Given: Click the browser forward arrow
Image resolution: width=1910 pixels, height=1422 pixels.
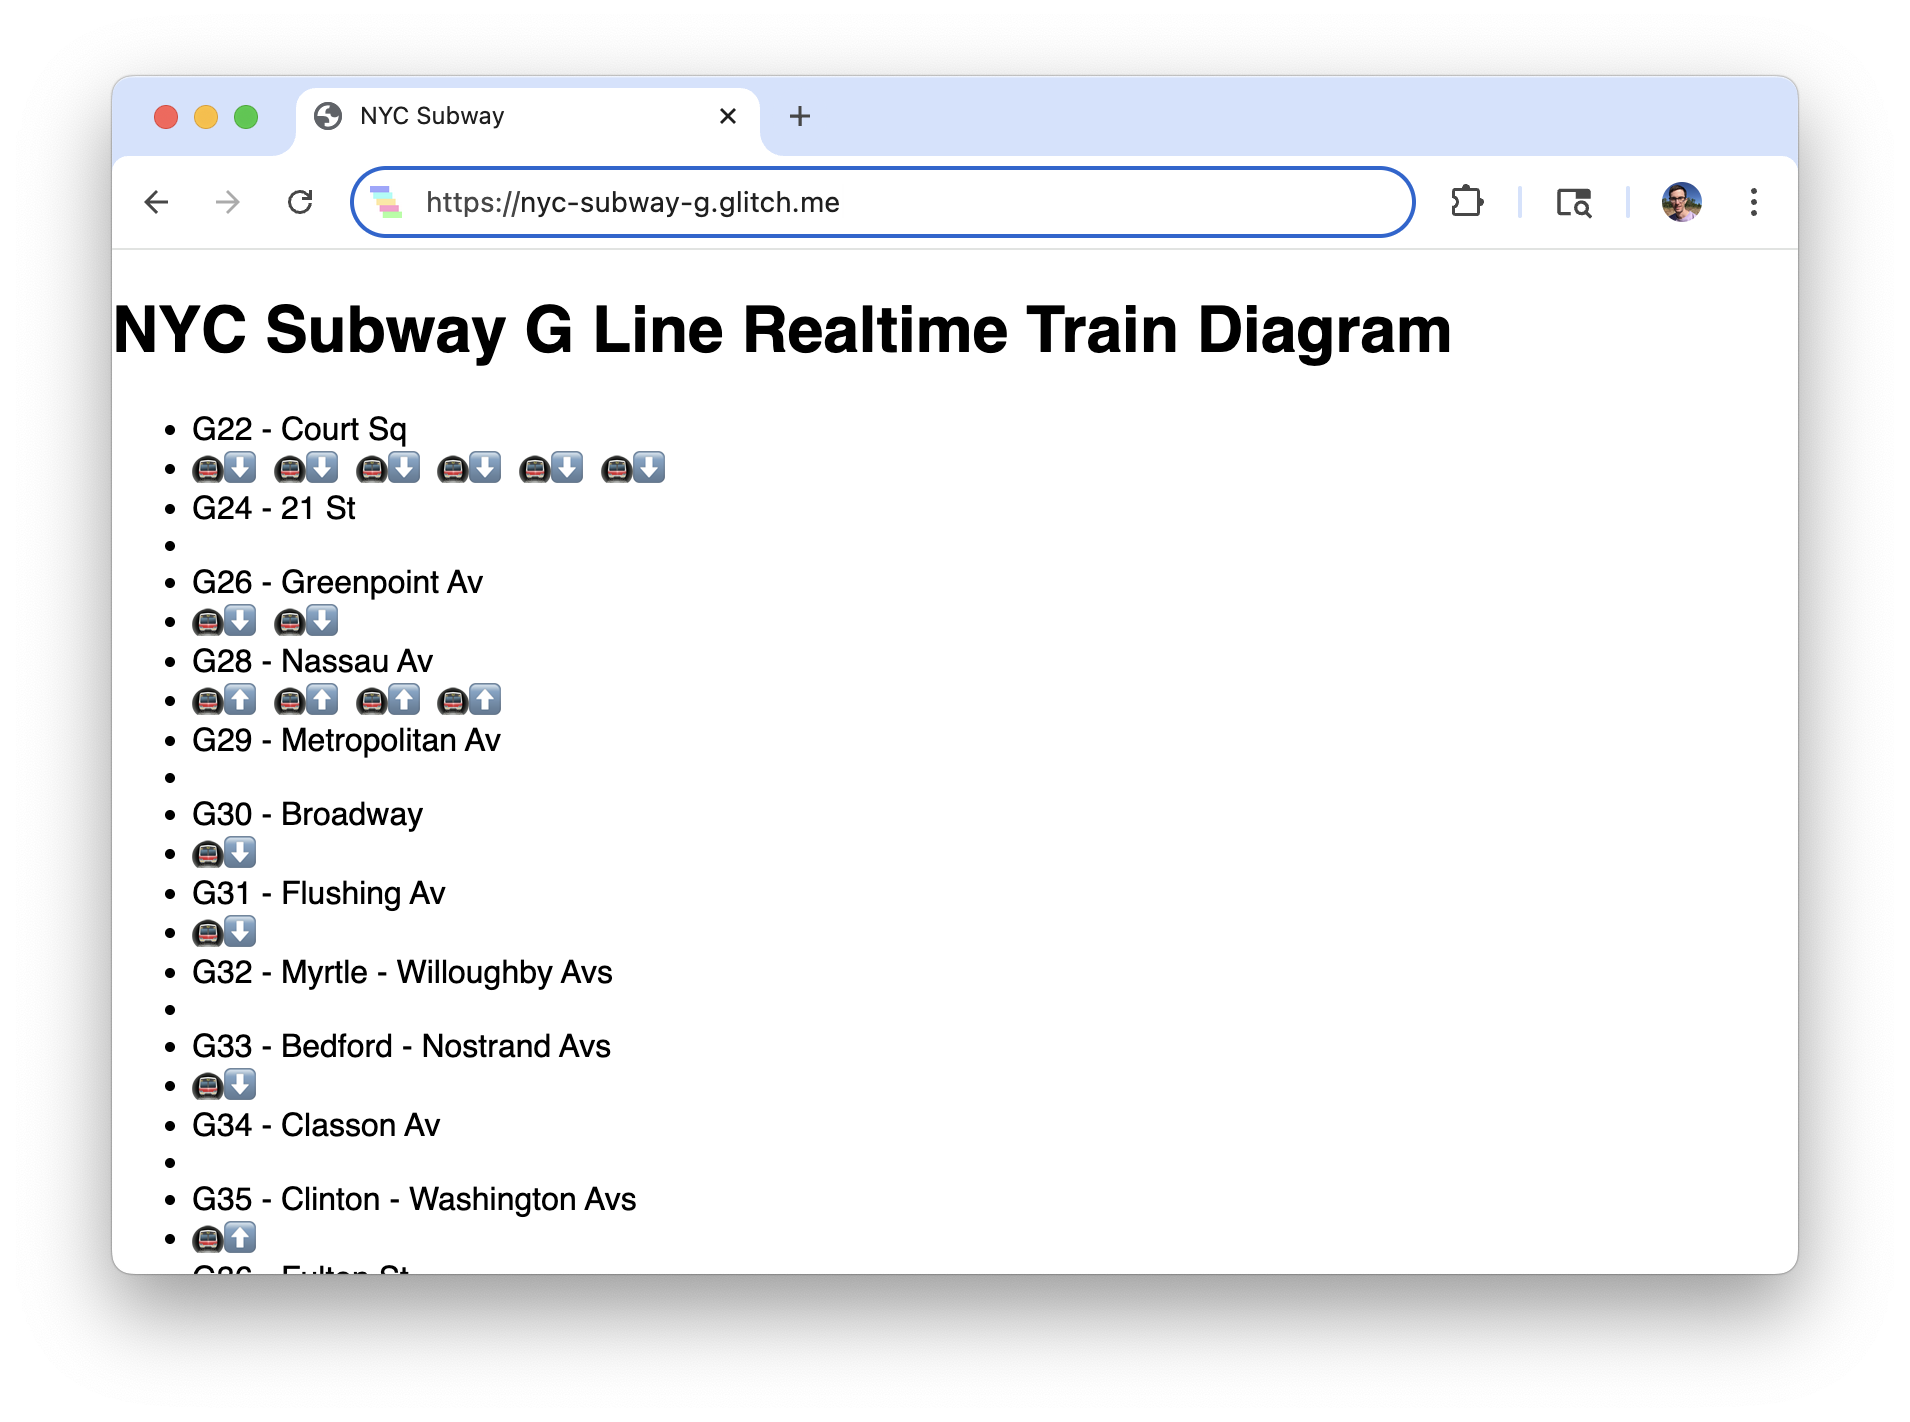Looking at the screenshot, I should pyautogui.click(x=228, y=203).
